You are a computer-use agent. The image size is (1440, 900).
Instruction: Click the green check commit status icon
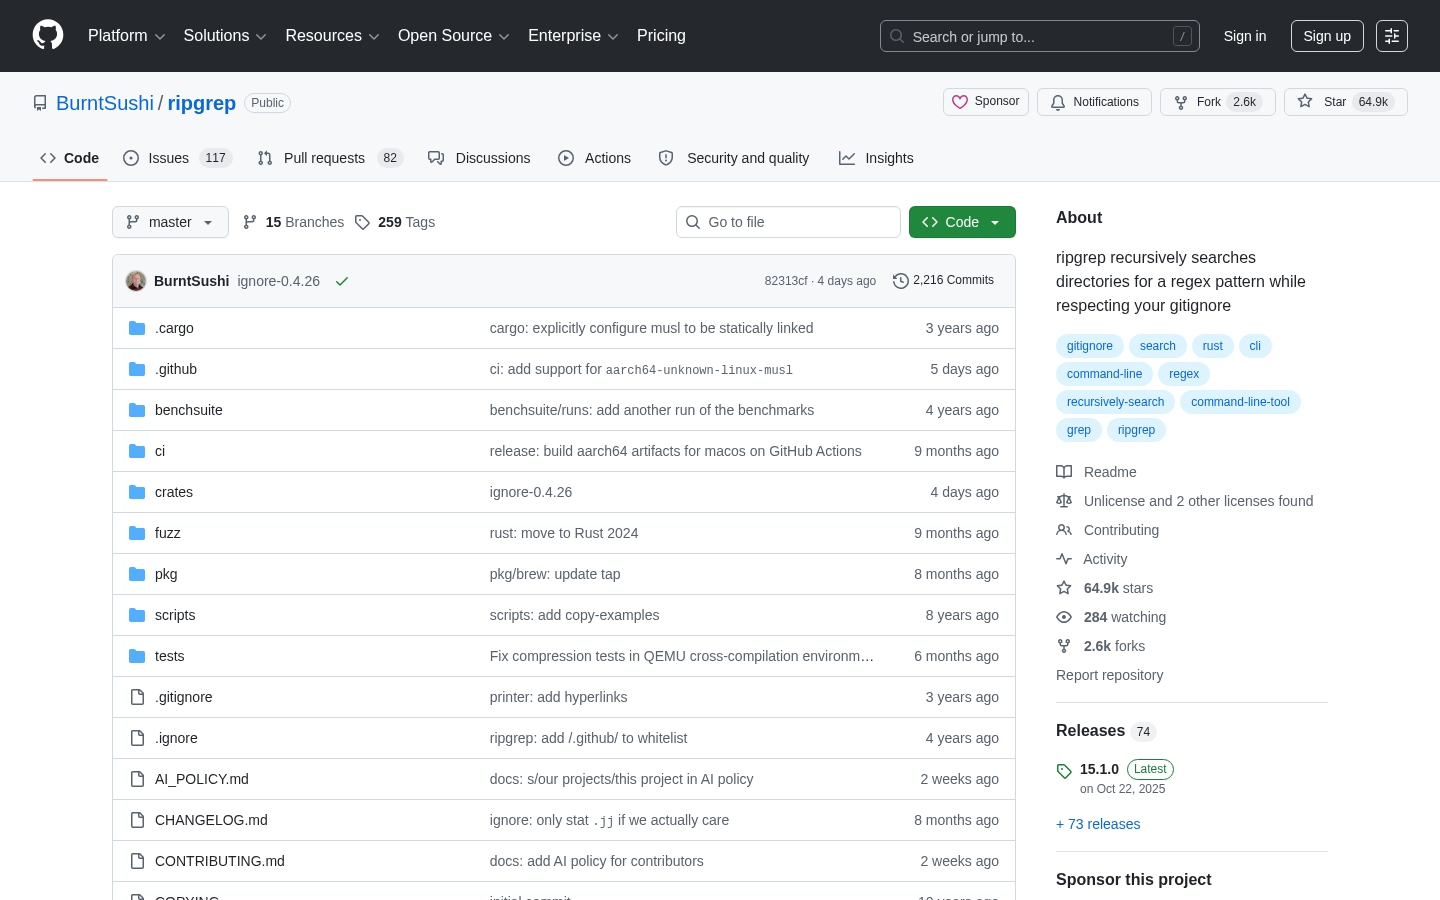[342, 281]
